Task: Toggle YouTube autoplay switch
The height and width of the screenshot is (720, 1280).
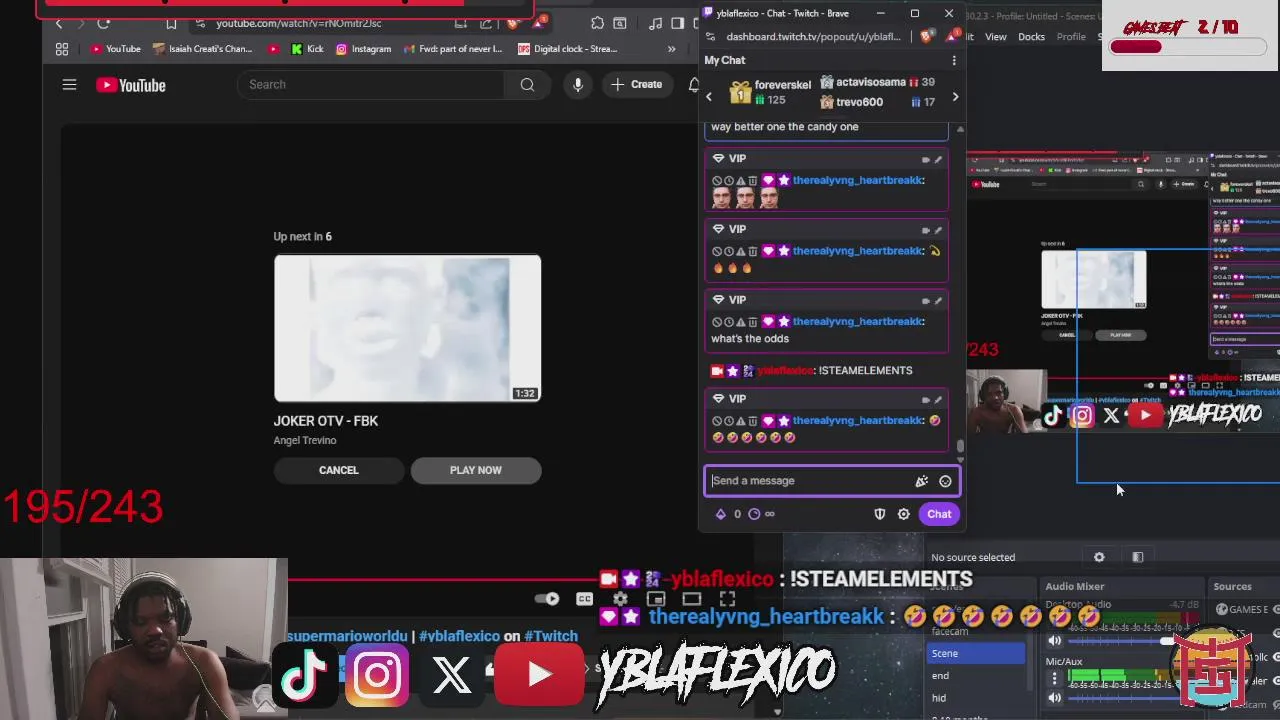Action: click(547, 599)
